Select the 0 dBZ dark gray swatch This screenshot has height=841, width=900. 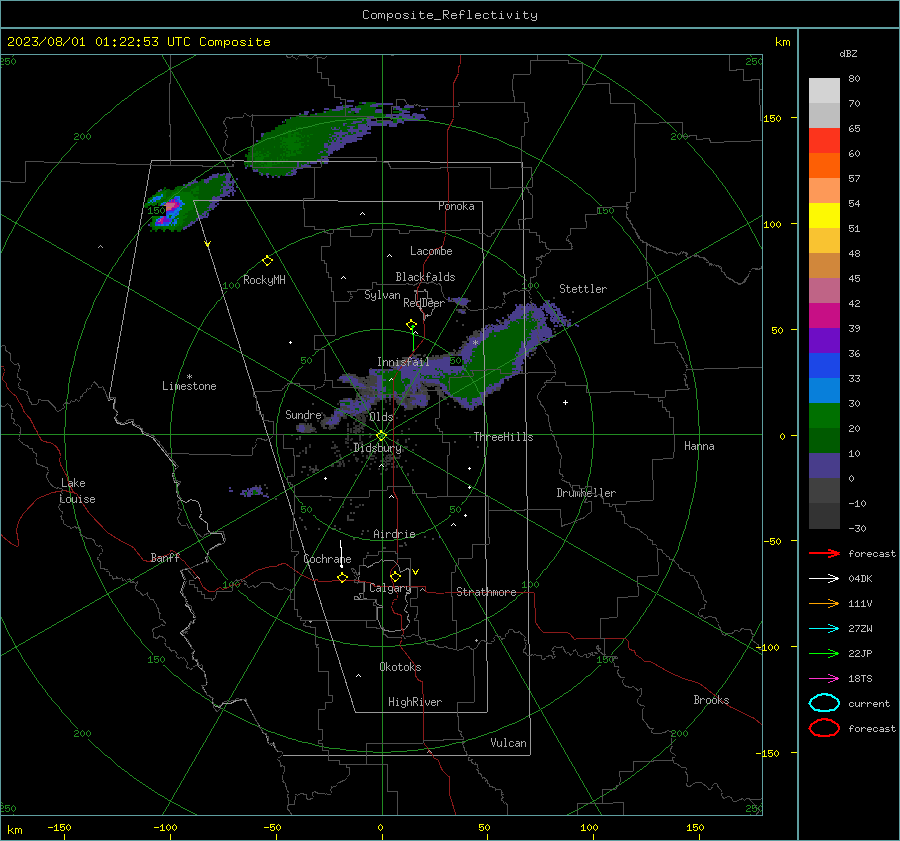pos(824,490)
